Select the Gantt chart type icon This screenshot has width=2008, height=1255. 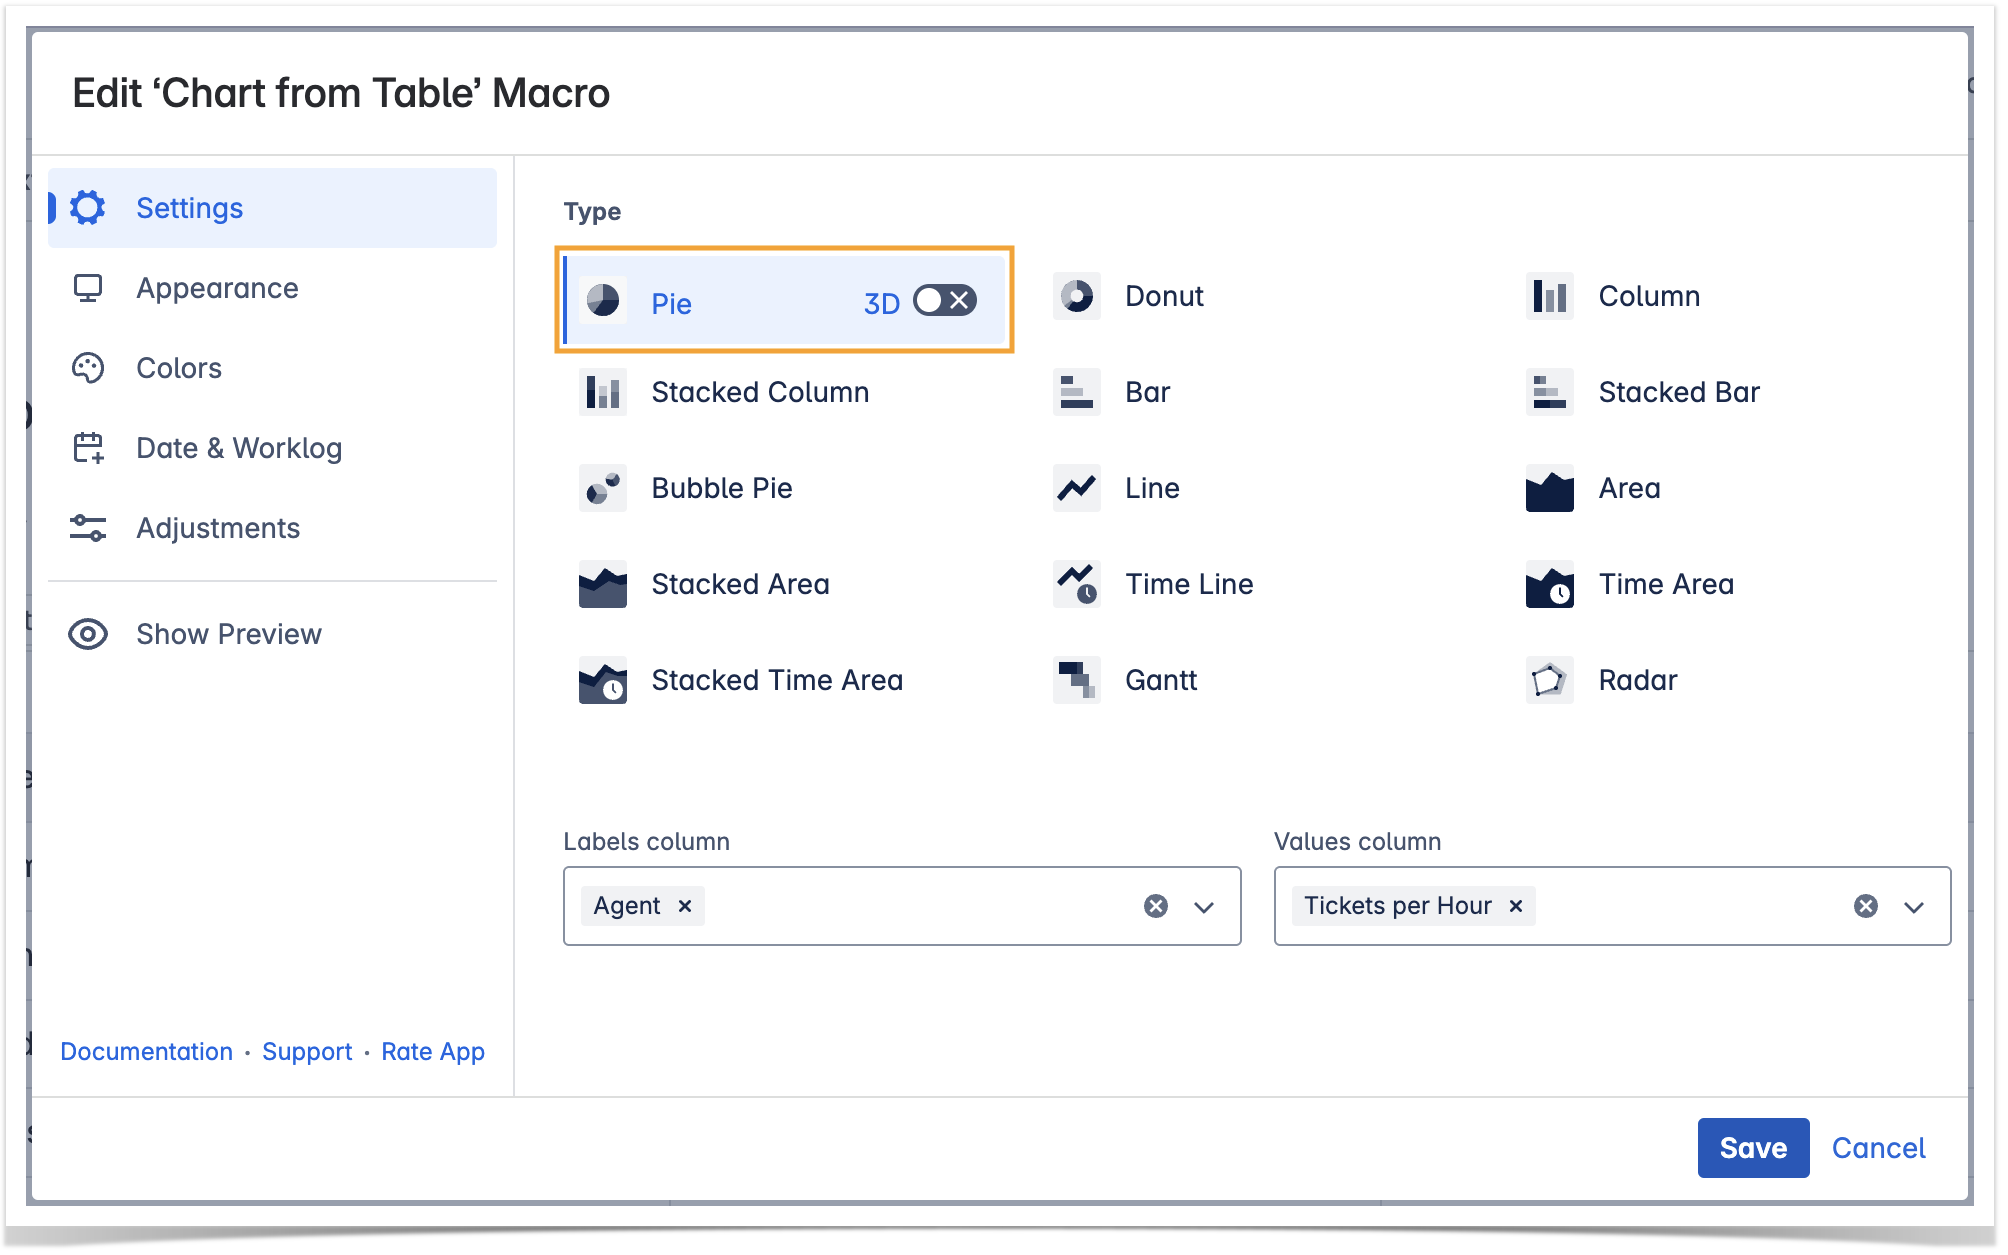click(1076, 680)
